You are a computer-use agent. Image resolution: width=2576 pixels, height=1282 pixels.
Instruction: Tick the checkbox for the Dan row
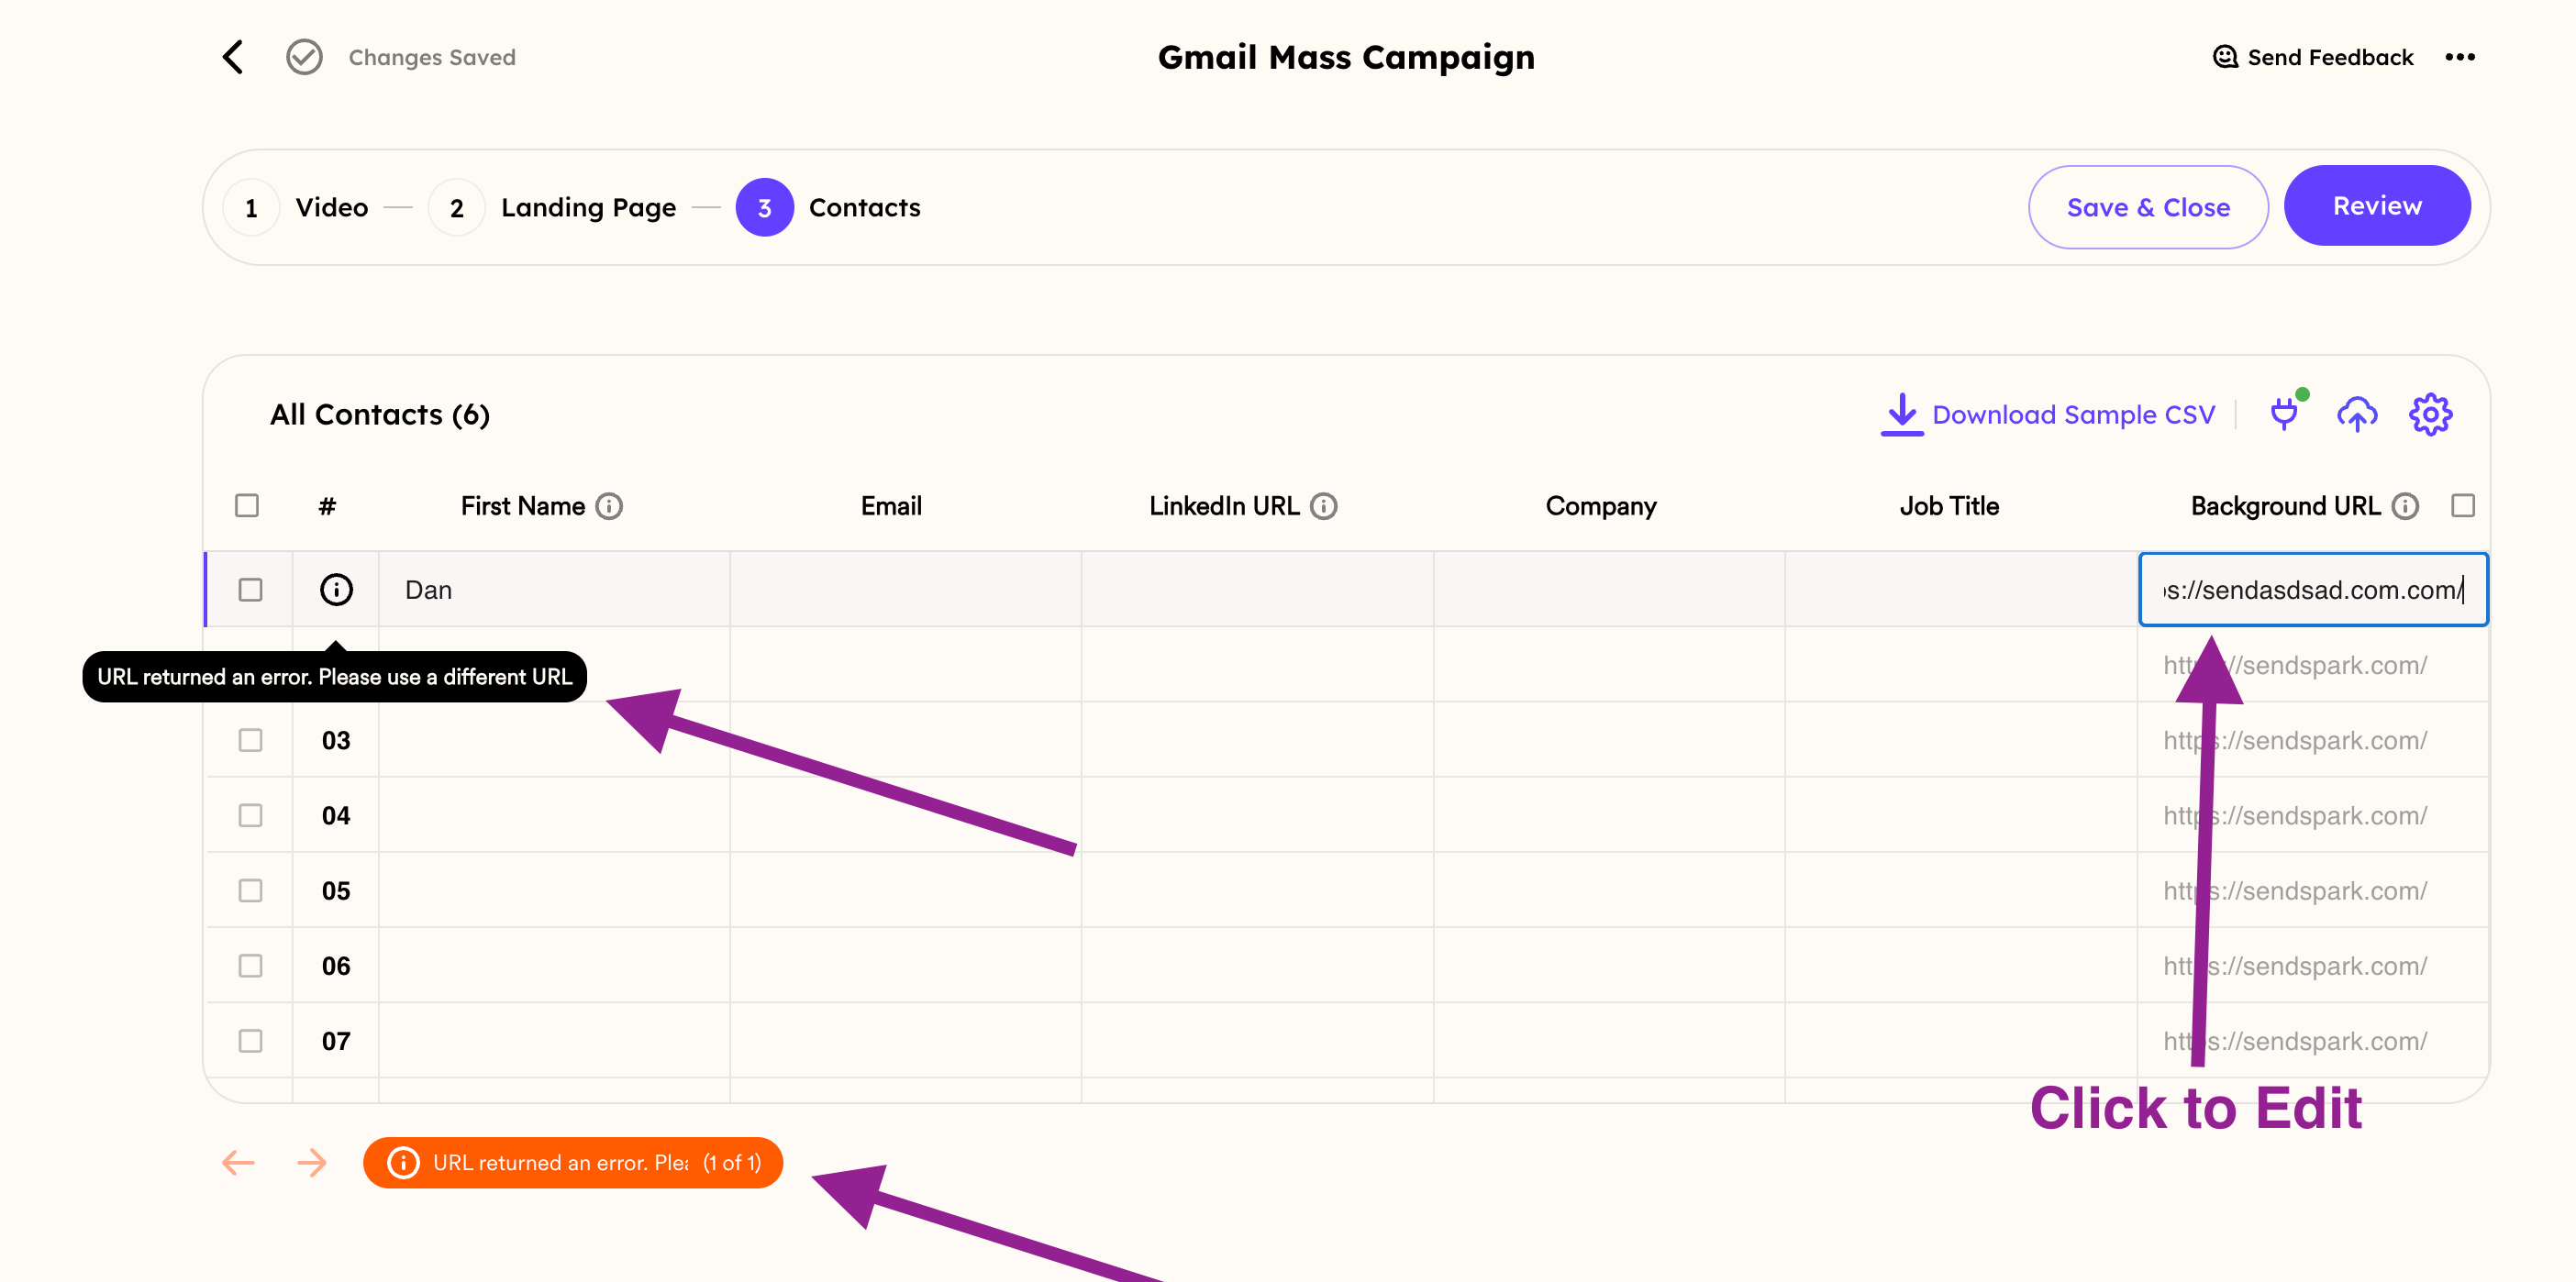[251, 590]
